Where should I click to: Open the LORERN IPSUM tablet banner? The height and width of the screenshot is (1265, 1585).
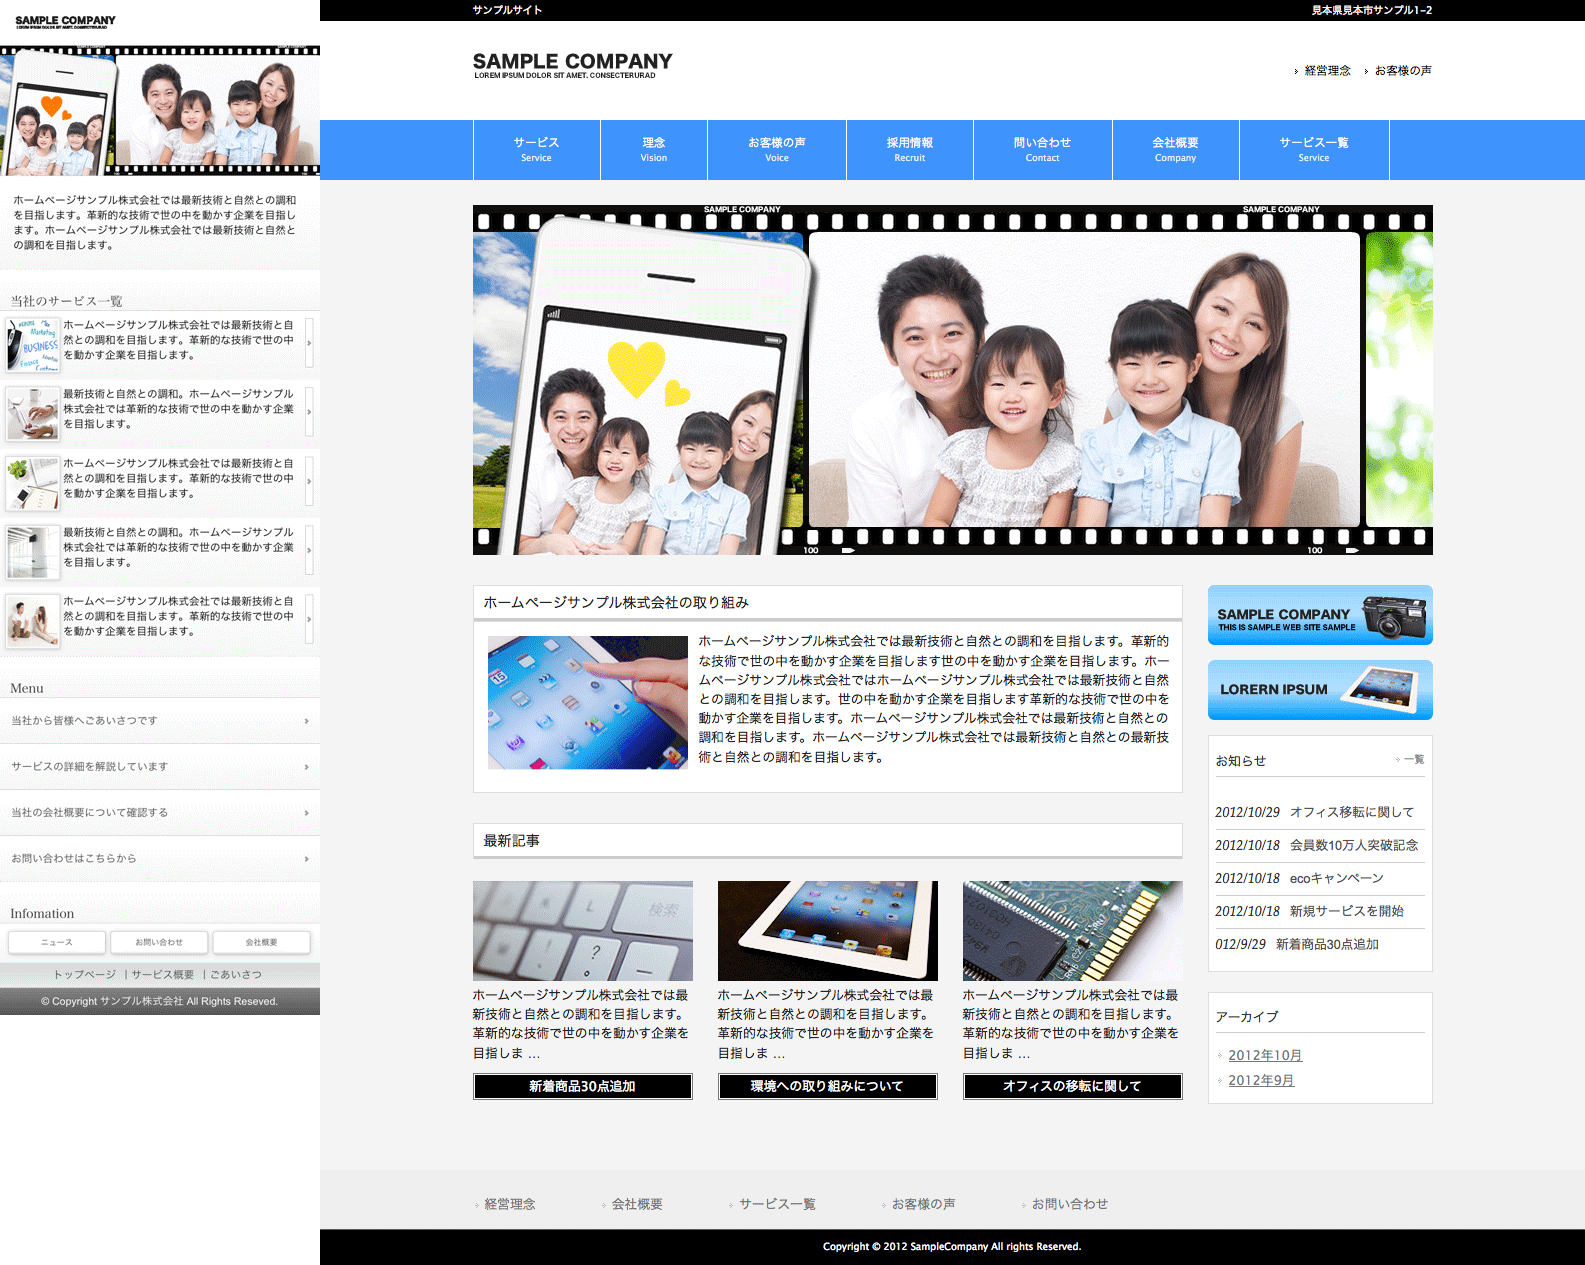(1319, 690)
